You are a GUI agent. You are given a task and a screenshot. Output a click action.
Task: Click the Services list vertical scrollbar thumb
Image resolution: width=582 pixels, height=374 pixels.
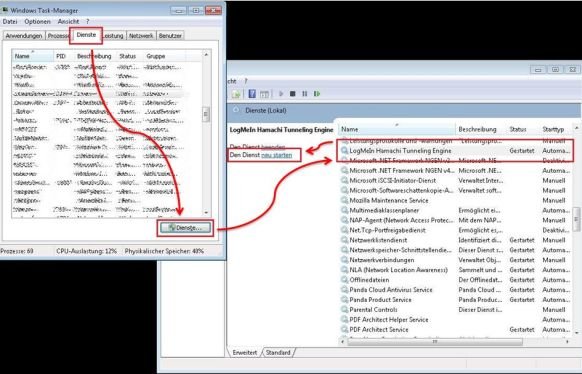pos(576,219)
